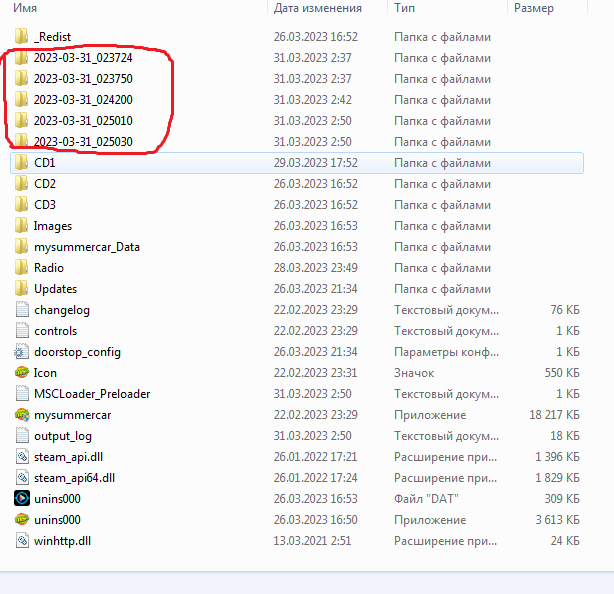Click the CD3 folder icon
This screenshot has height=594, width=614.
pyautogui.click(x=22, y=204)
